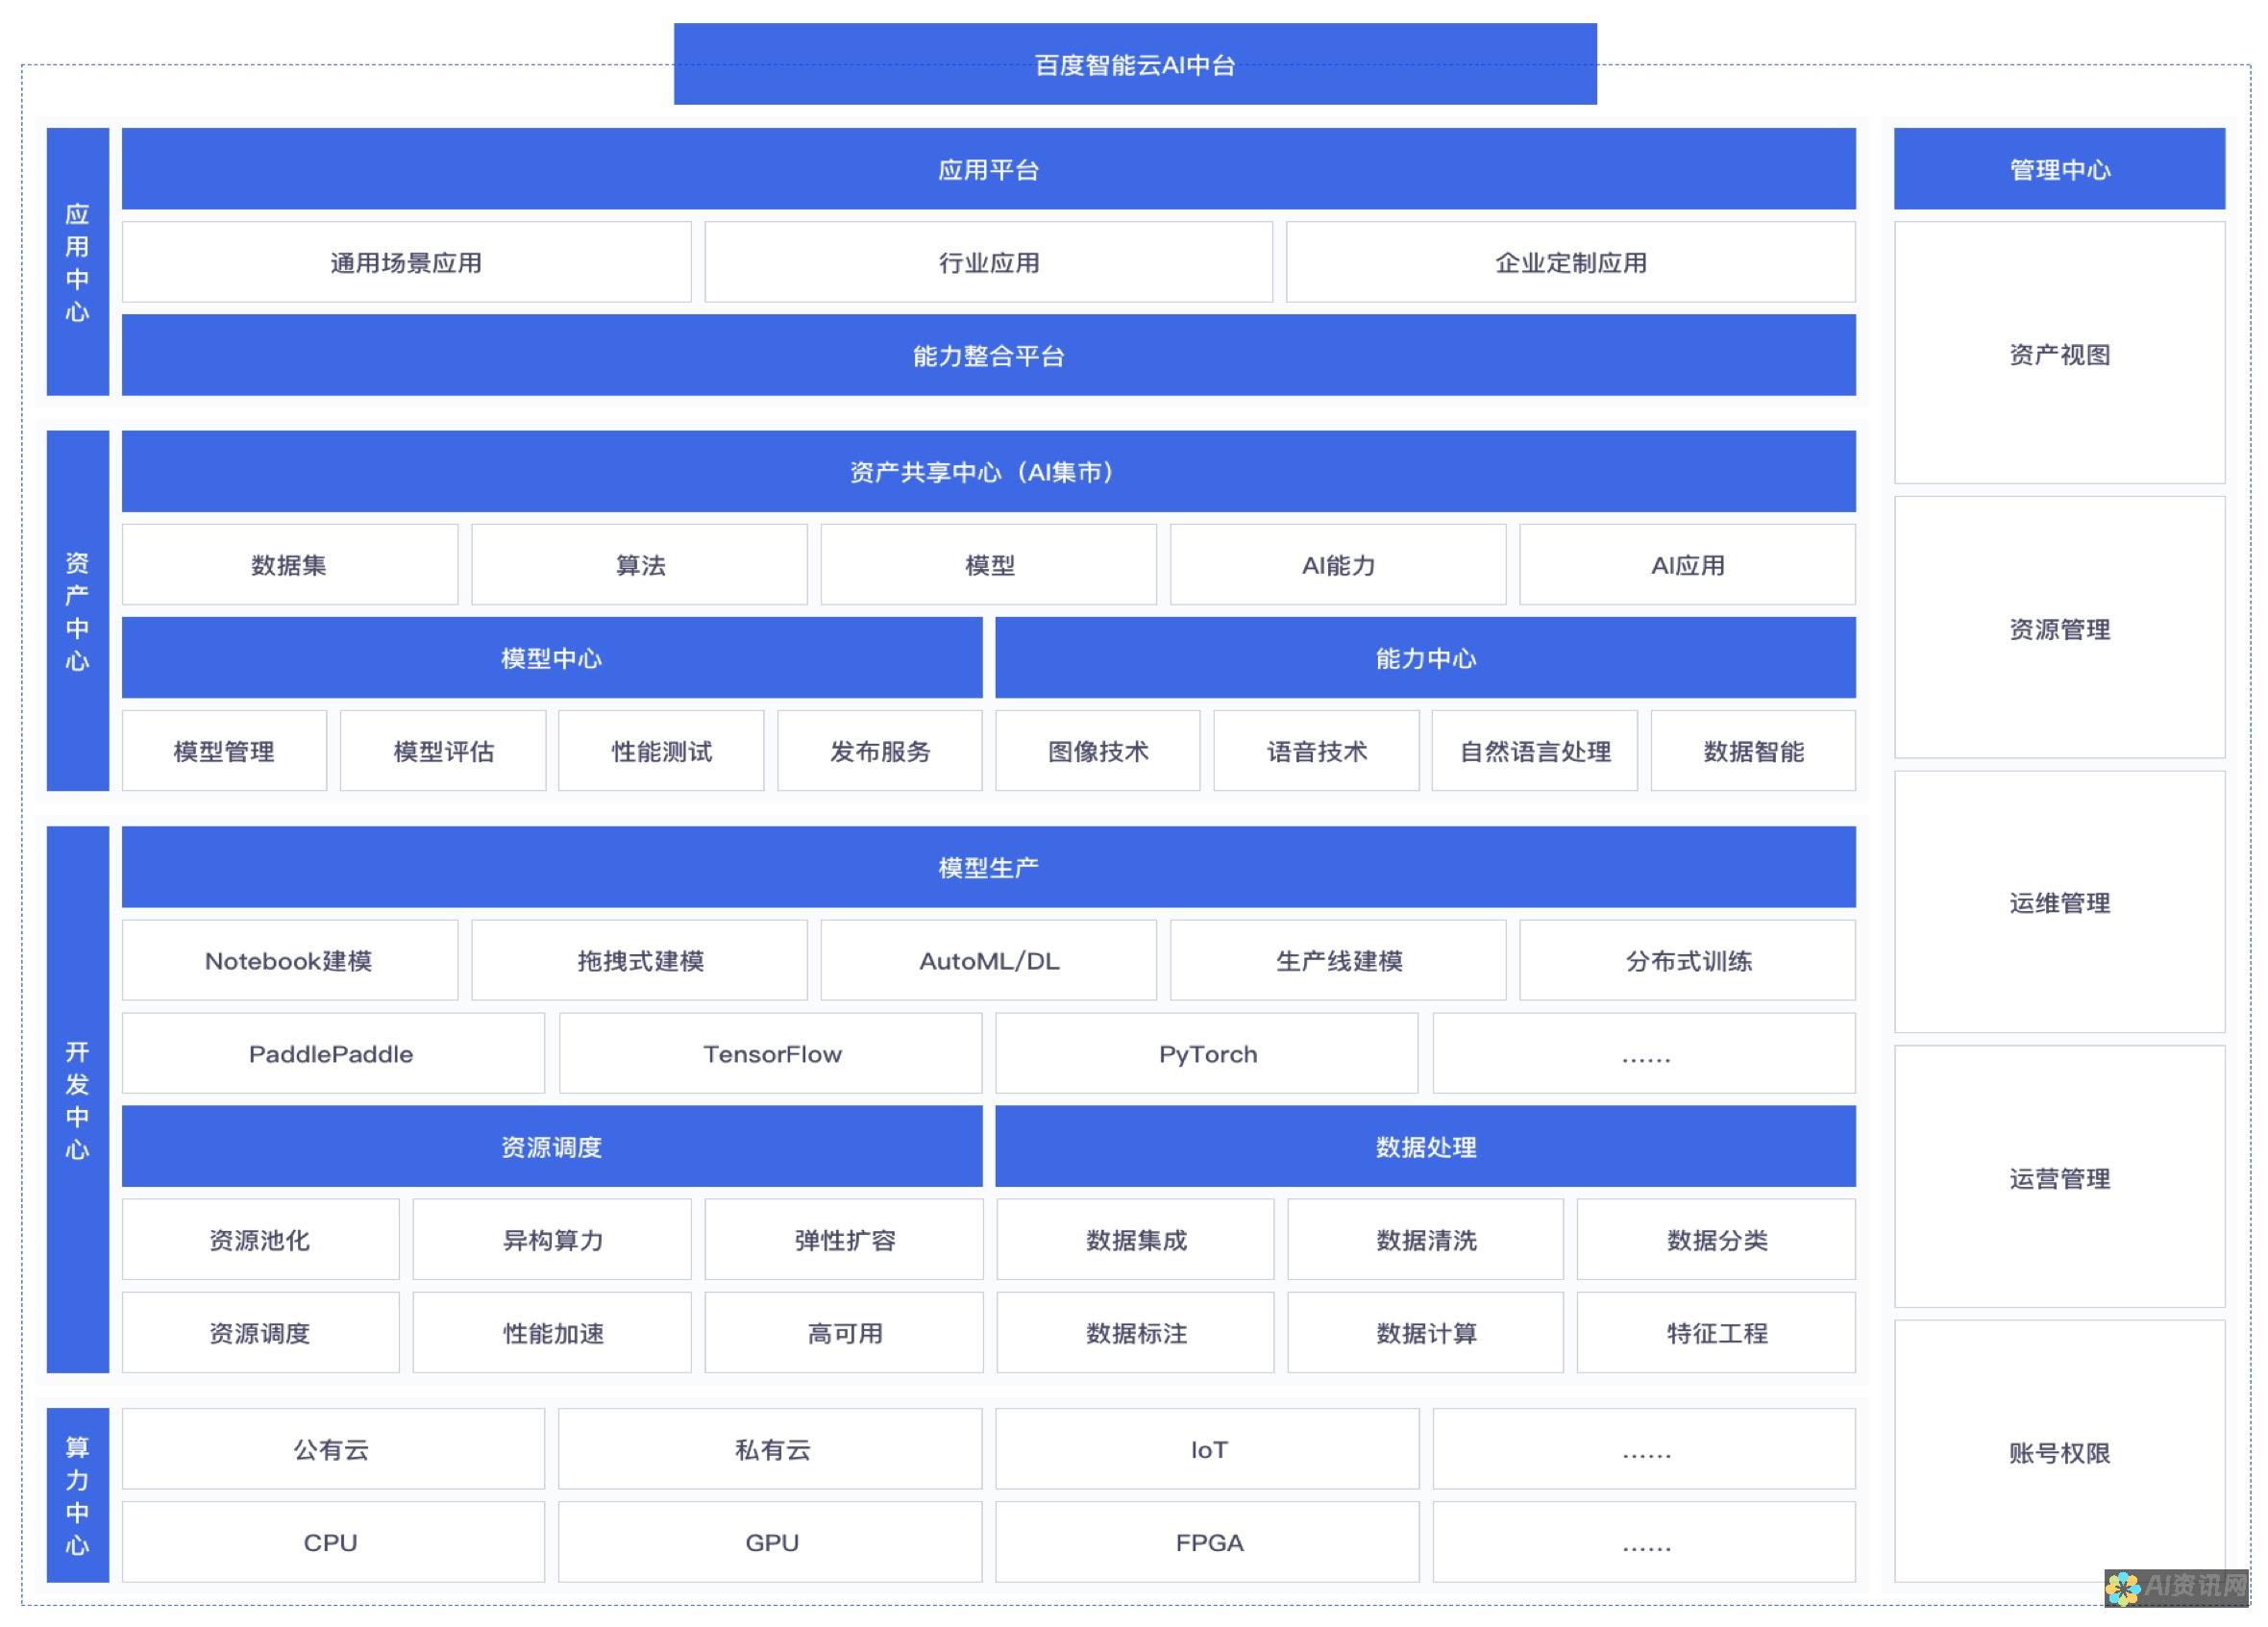Click the 应用平台 platform icon
Image resolution: width=2268 pixels, height=1627 pixels.
click(986, 167)
